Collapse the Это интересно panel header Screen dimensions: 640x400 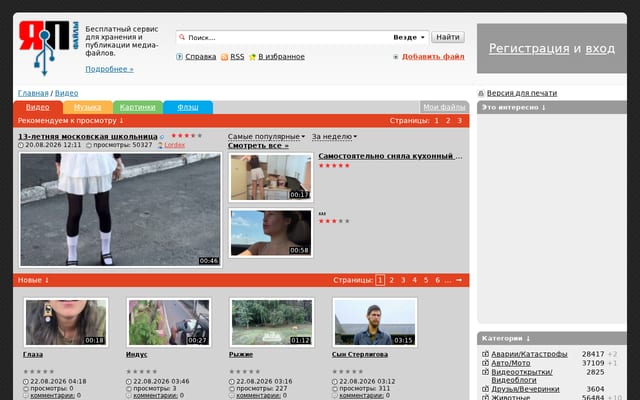[513, 107]
